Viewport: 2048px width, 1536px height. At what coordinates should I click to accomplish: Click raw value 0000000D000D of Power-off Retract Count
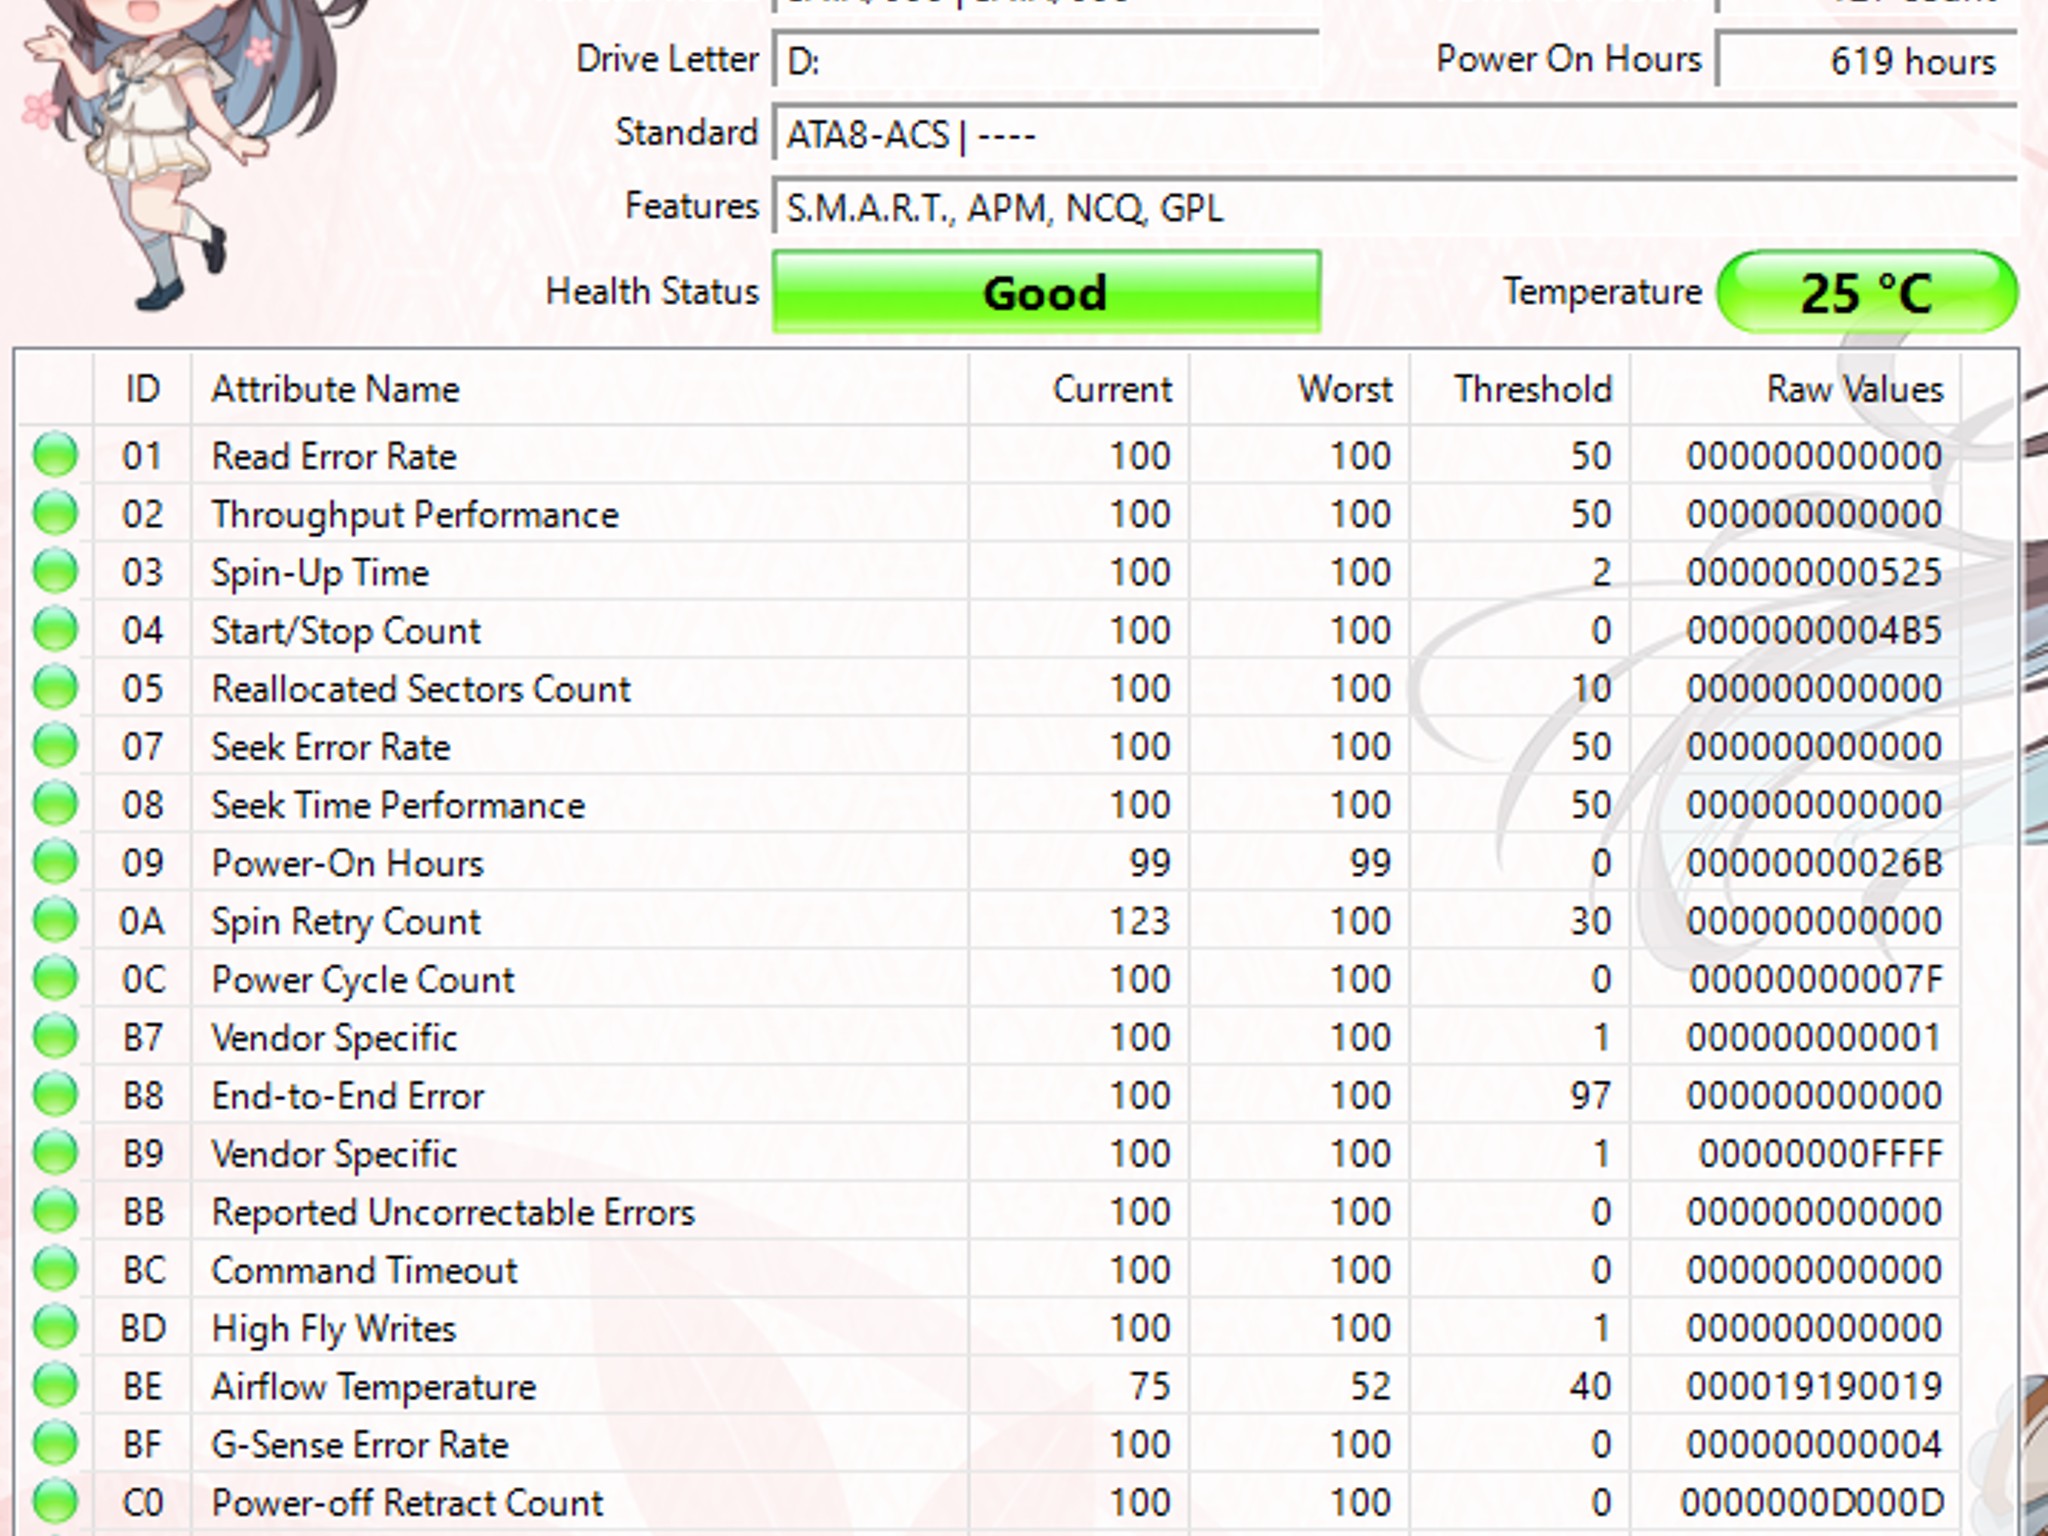[x=1812, y=1502]
